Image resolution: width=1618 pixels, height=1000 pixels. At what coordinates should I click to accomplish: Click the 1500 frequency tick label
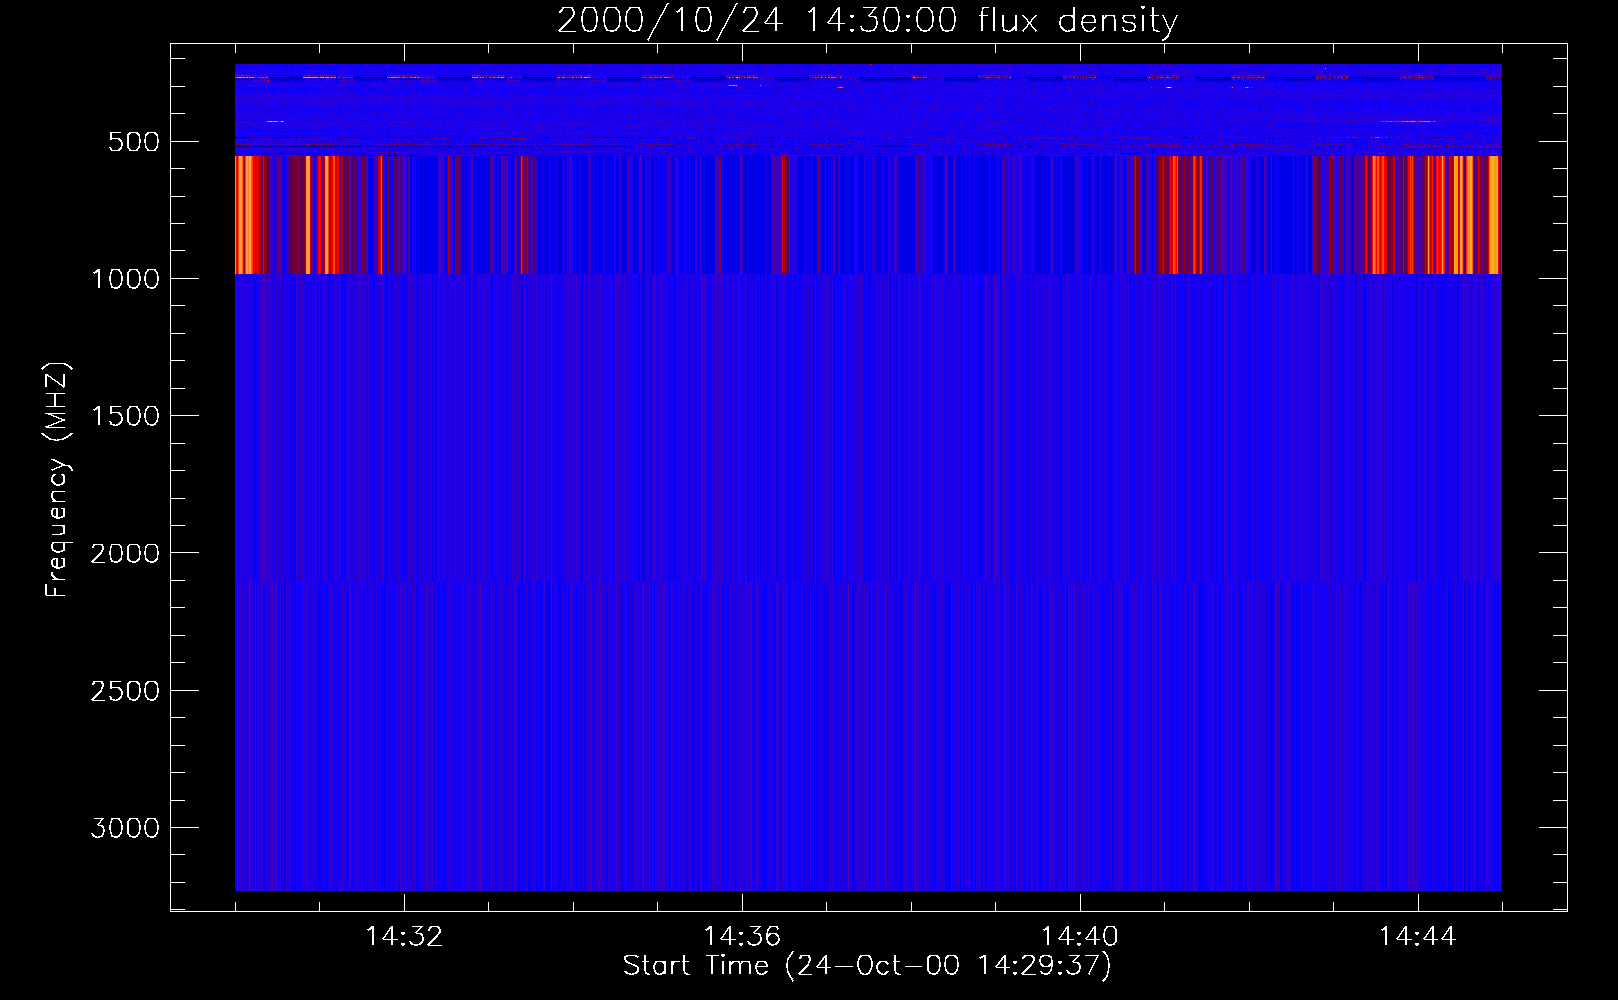(125, 416)
